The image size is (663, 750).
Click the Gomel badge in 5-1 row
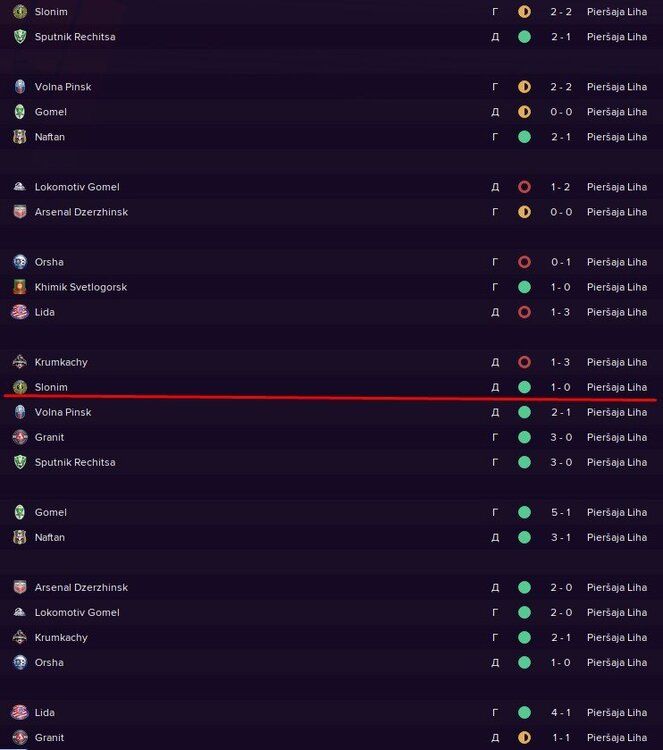[19, 512]
